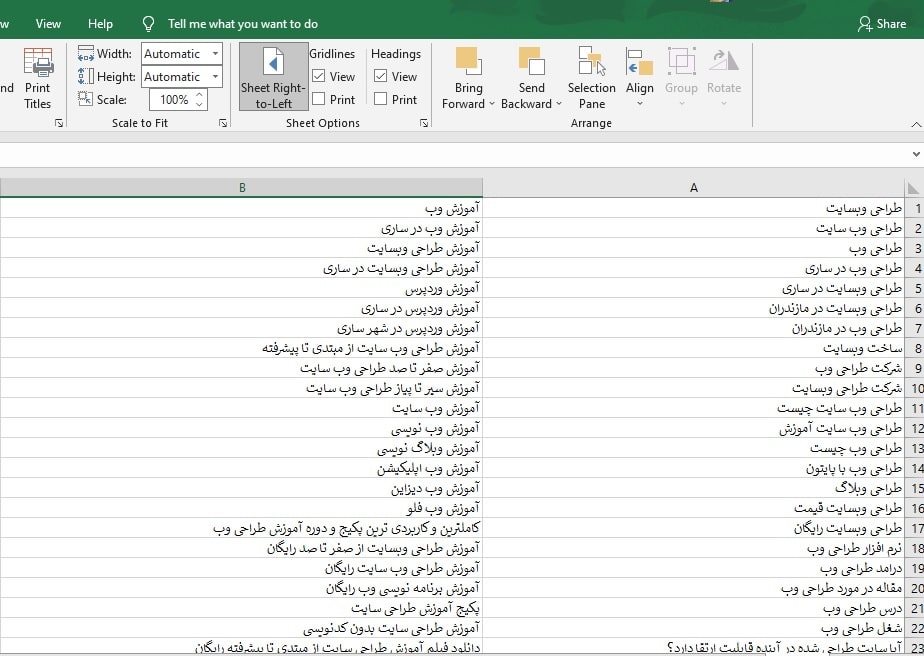924x656 pixels.
Task: Click cell B7 'آموزش وردپرس در شهر ساری'
Action: click(242, 329)
